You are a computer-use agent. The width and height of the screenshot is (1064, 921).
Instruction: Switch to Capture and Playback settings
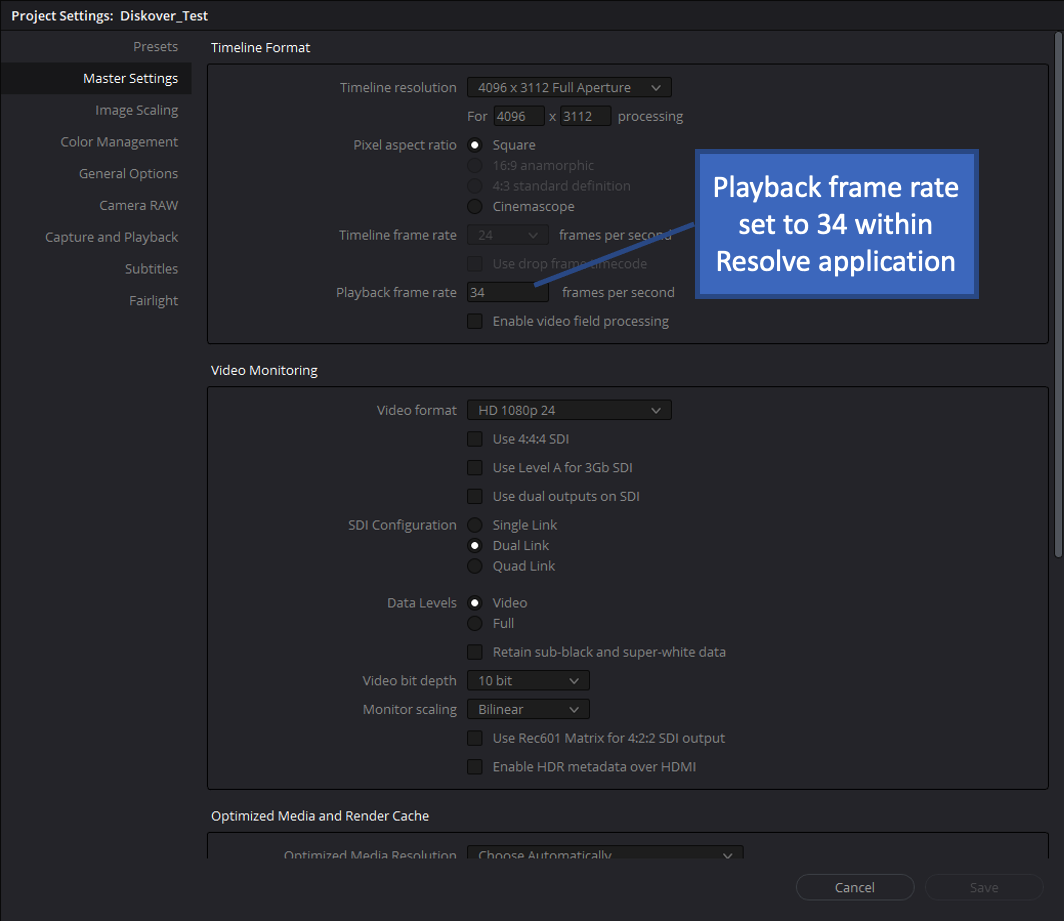[111, 238]
